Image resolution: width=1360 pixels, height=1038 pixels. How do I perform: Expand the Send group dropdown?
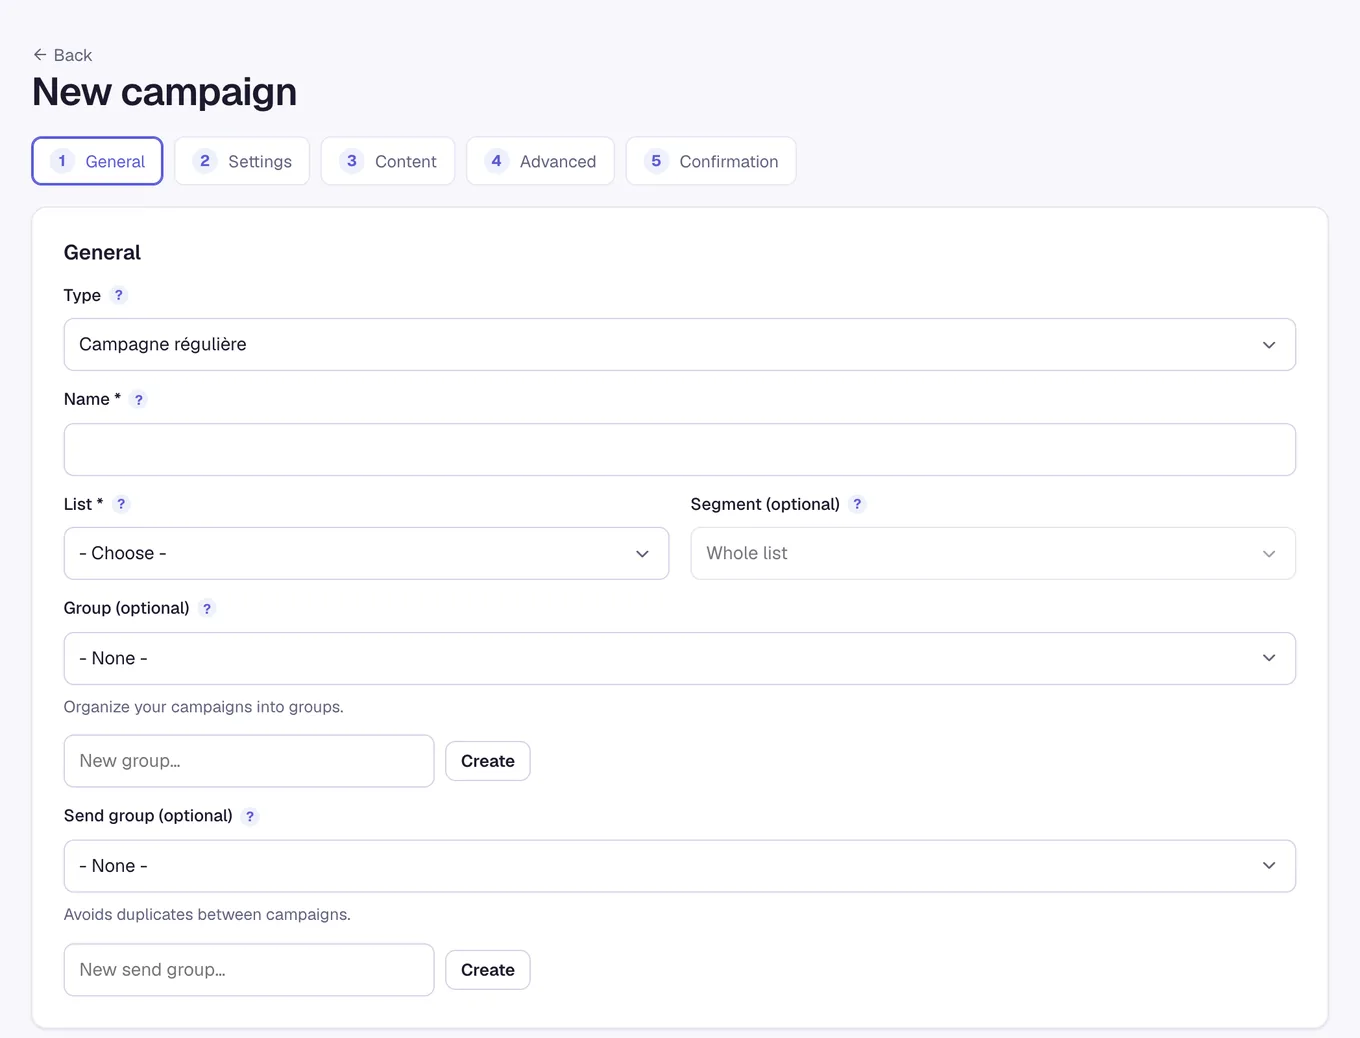point(680,866)
